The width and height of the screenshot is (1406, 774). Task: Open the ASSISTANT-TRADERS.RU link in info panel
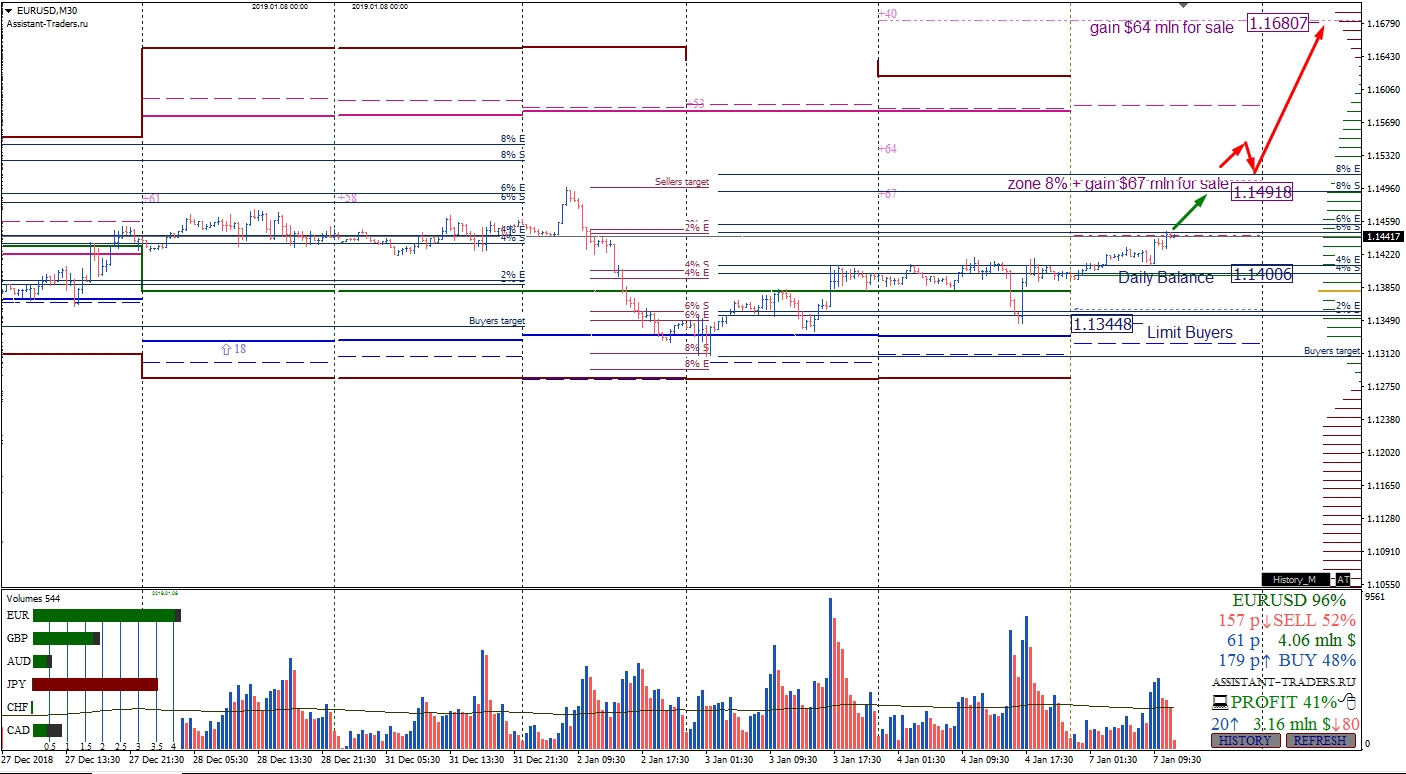click(x=1283, y=681)
